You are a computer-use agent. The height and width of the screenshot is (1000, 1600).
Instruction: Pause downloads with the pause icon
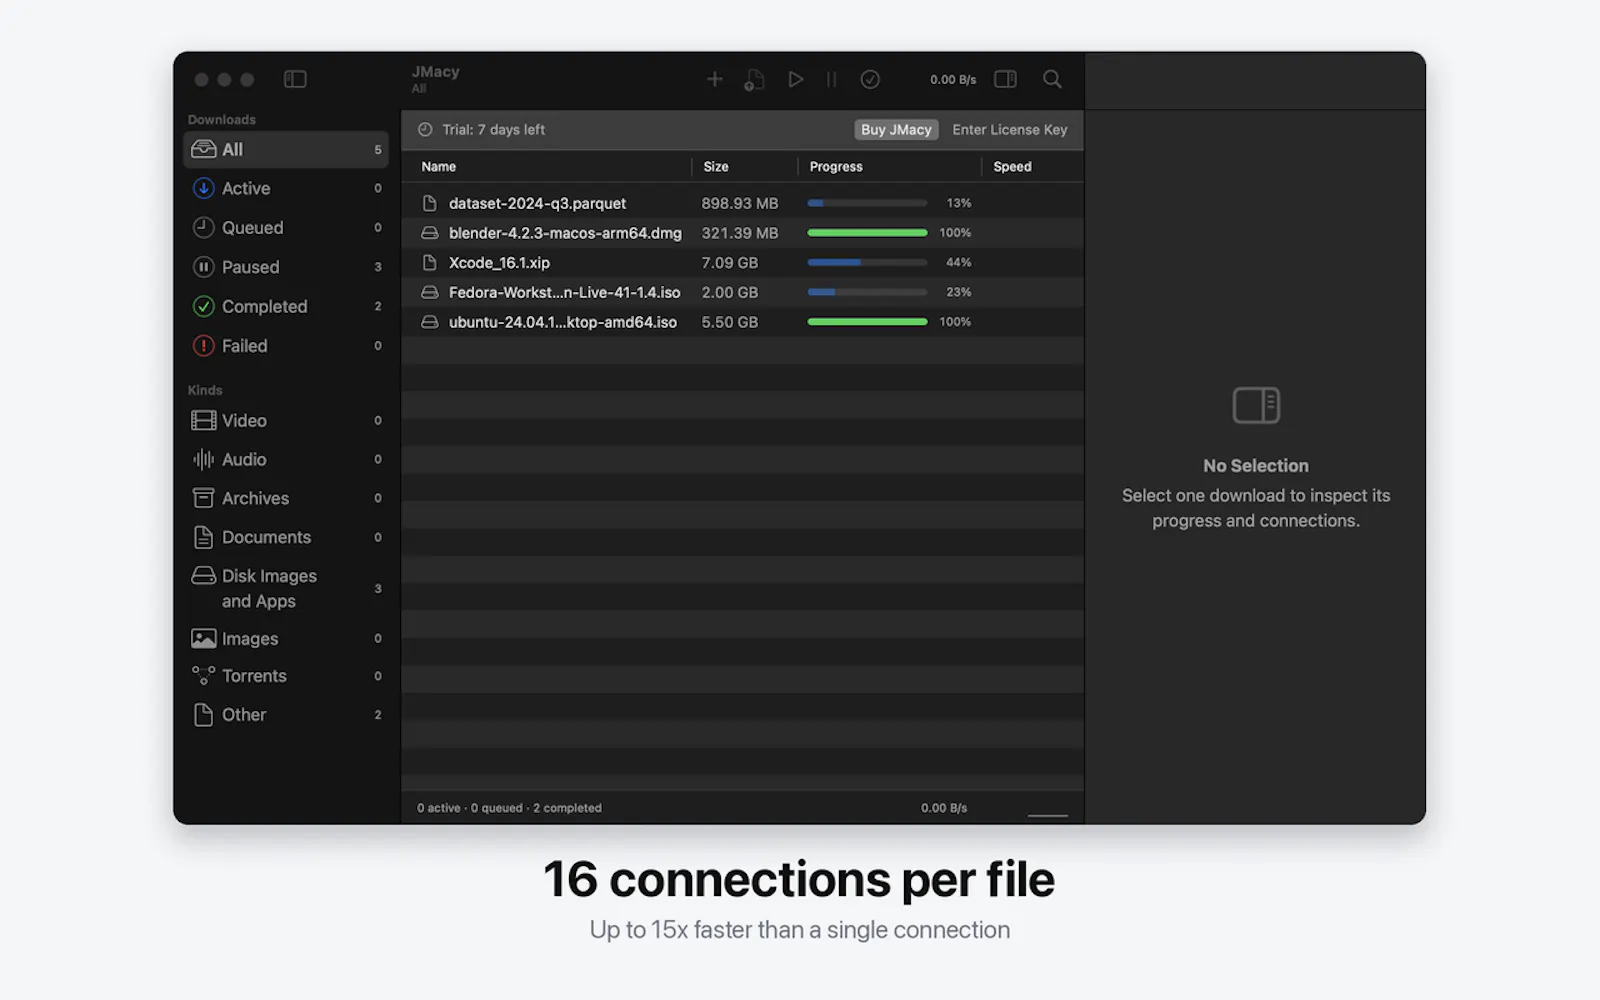pyautogui.click(x=831, y=79)
